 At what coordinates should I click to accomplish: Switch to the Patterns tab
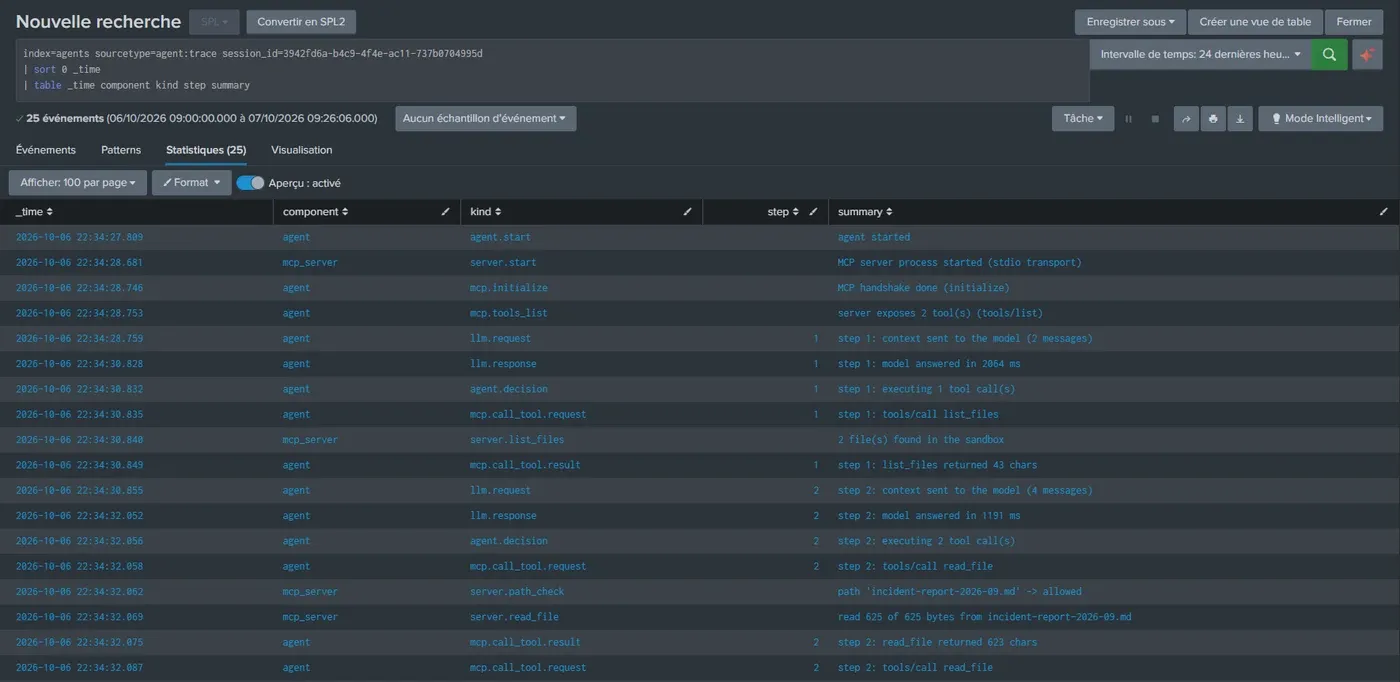point(121,150)
